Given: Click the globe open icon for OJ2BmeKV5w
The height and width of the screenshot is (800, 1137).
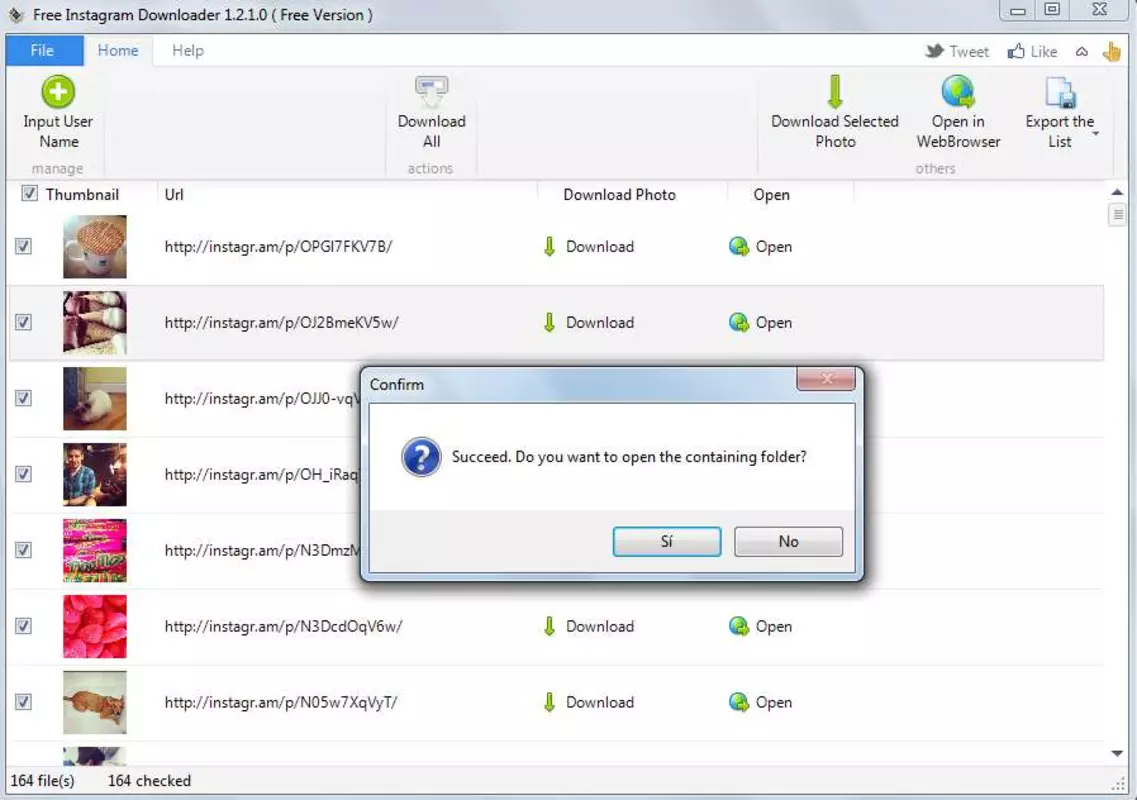Looking at the screenshot, I should (x=739, y=323).
